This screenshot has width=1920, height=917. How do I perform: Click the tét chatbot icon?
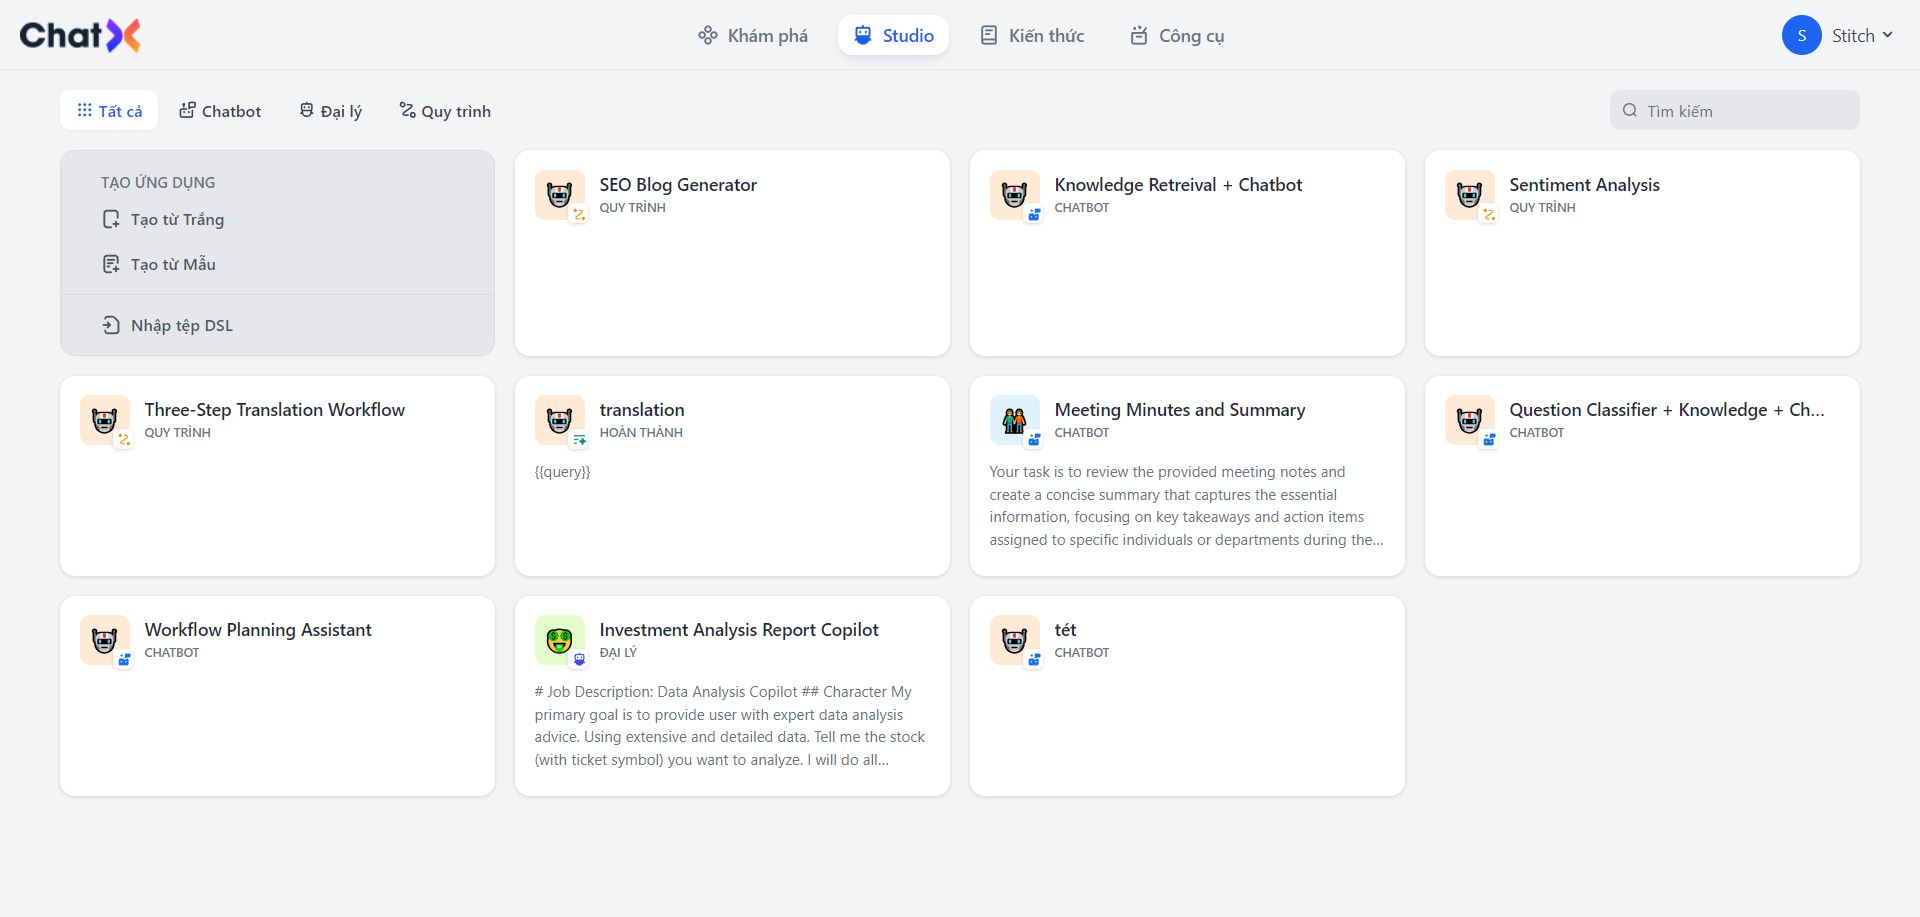pyautogui.click(x=1014, y=639)
